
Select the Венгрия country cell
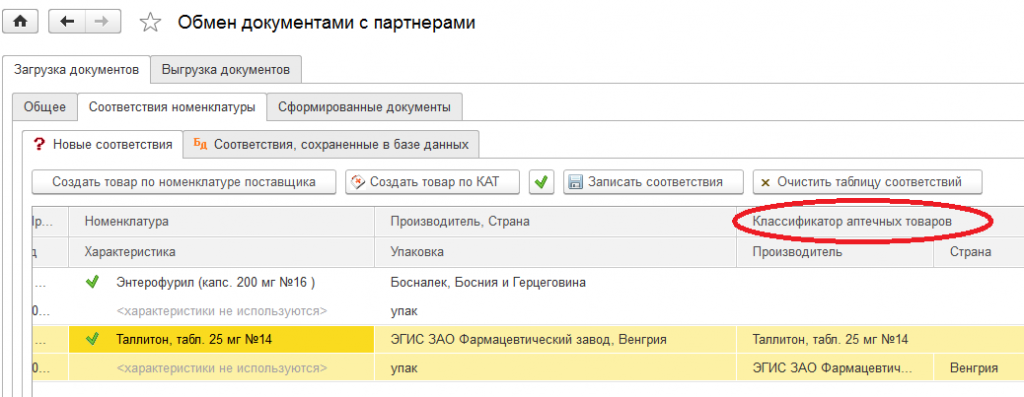(978, 368)
